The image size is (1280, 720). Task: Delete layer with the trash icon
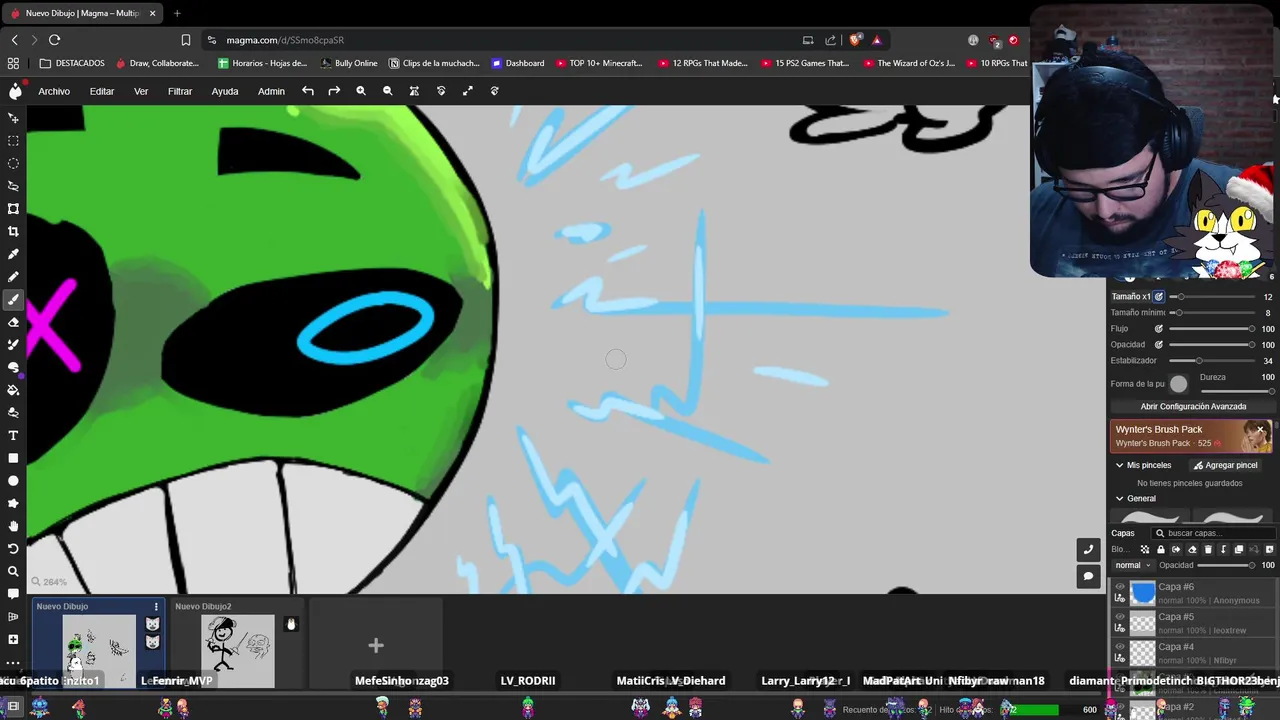tap(1208, 549)
